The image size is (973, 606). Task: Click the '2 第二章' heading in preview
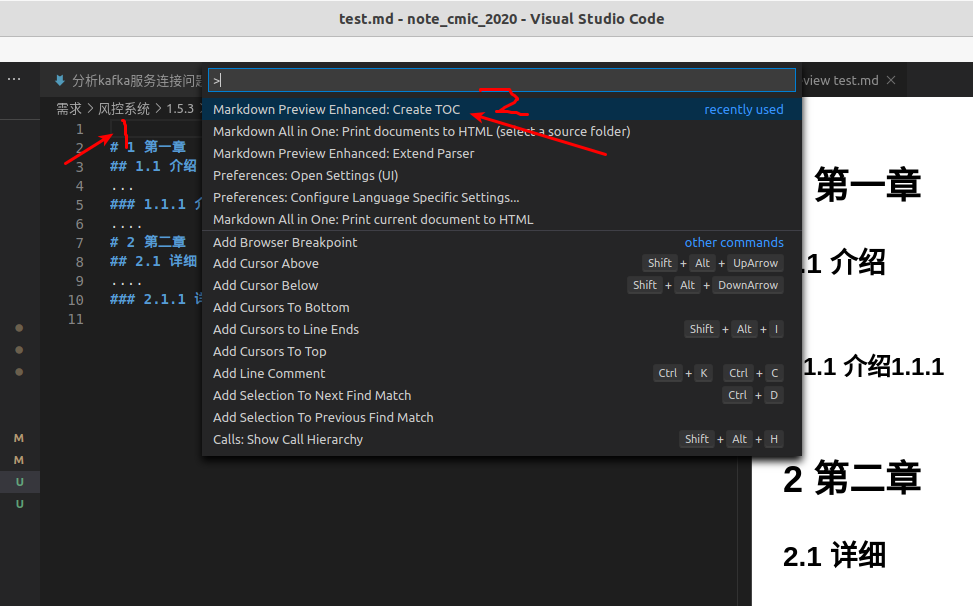[852, 478]
